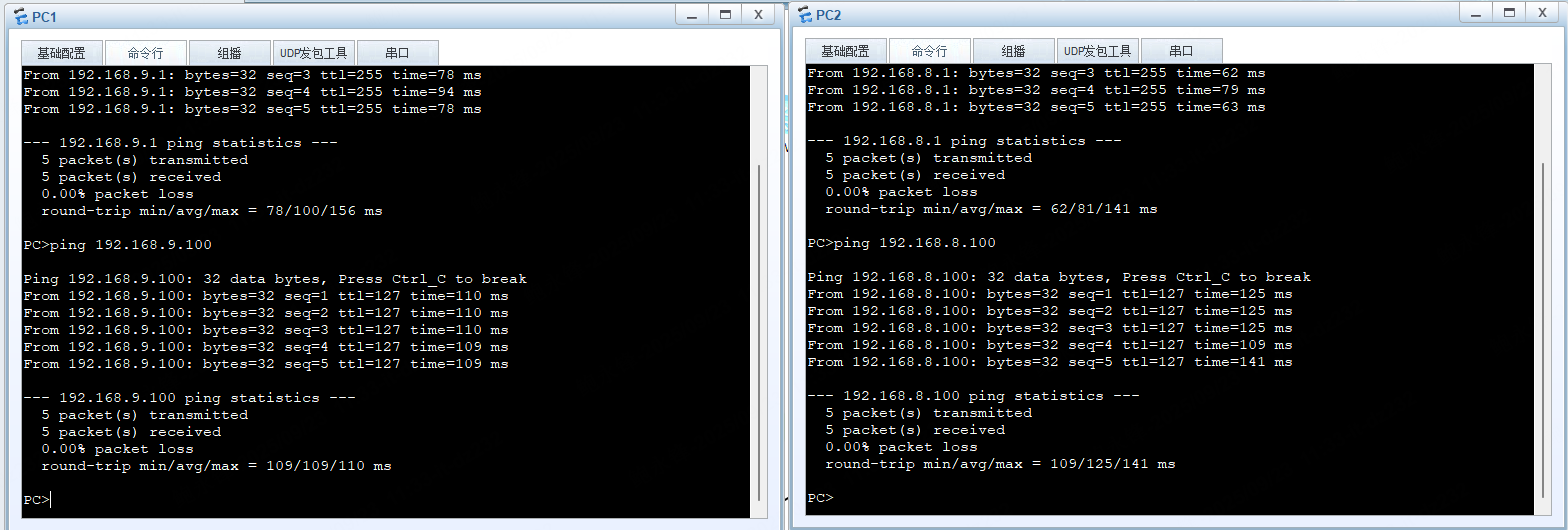
Task: Close the PC2 window
Action: click(x=1542, y=12)
